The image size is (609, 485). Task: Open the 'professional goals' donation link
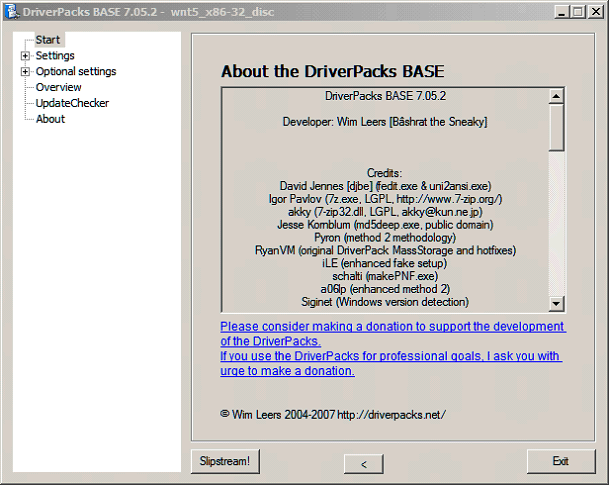pos(390,363)
